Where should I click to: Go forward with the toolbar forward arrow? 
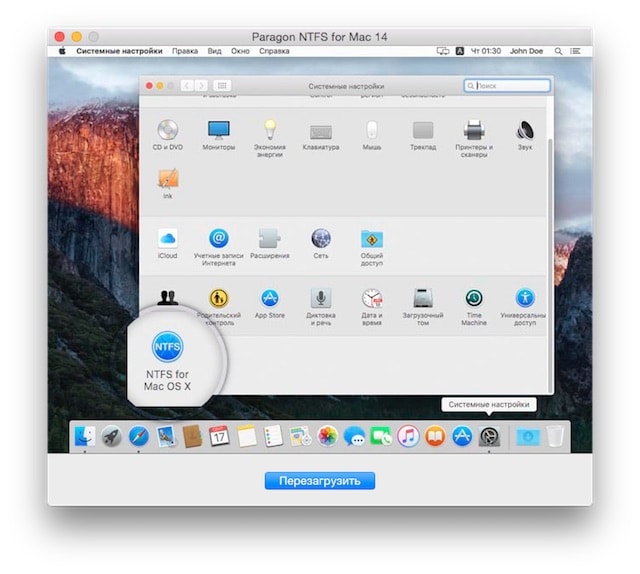201,86
